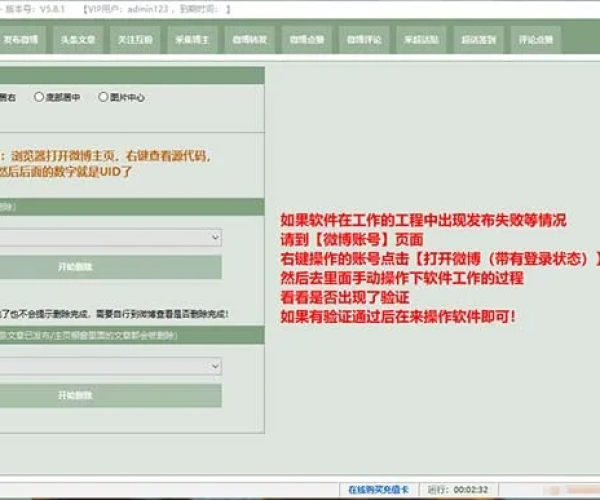Image resolution: width=600 pixels, height=500 pixels.
Task: Click red line mentioning 打开微博（带有登录状态）
Action: click(440, 259)
